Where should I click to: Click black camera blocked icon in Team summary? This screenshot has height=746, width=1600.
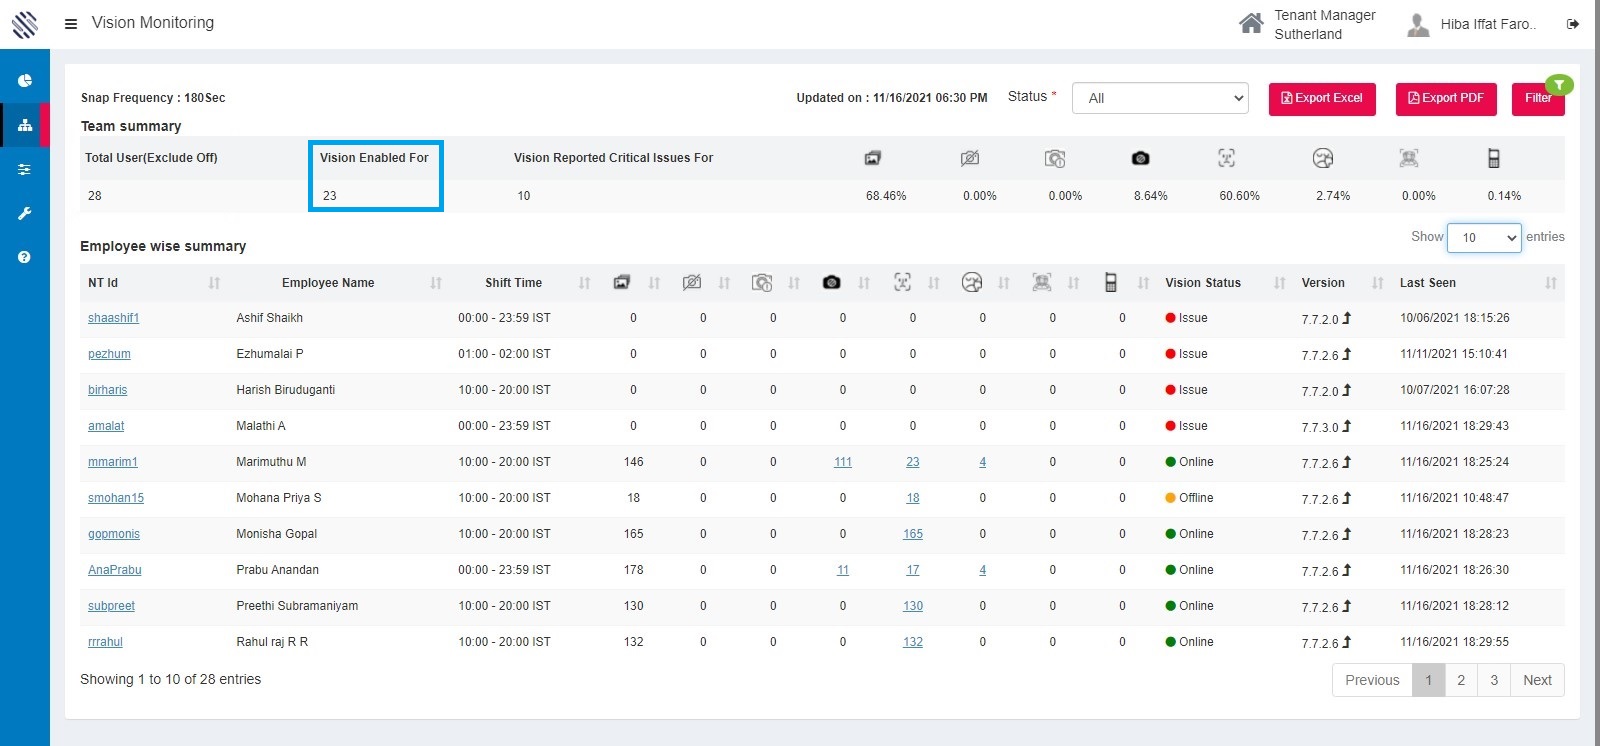[x=1140, y=158]
